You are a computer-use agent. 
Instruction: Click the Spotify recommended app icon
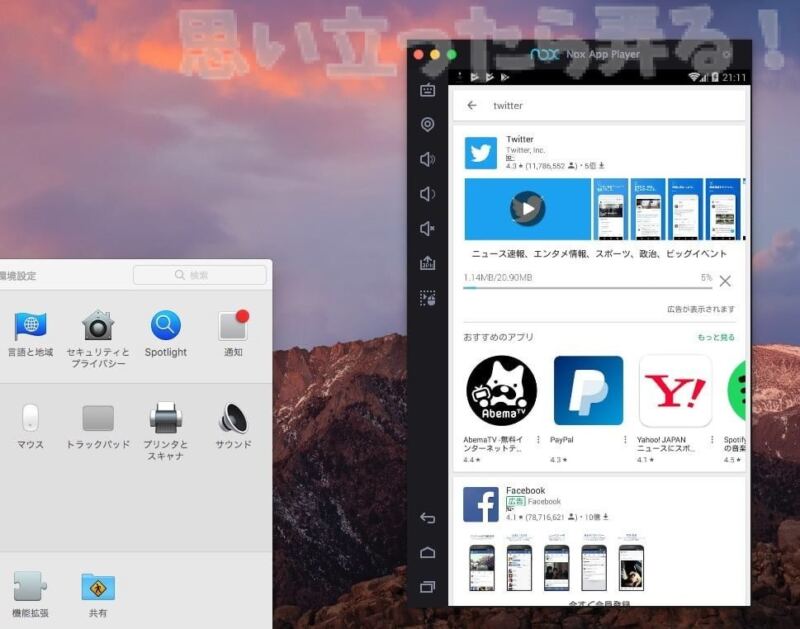pyautogui.click(x=736, y=391)
